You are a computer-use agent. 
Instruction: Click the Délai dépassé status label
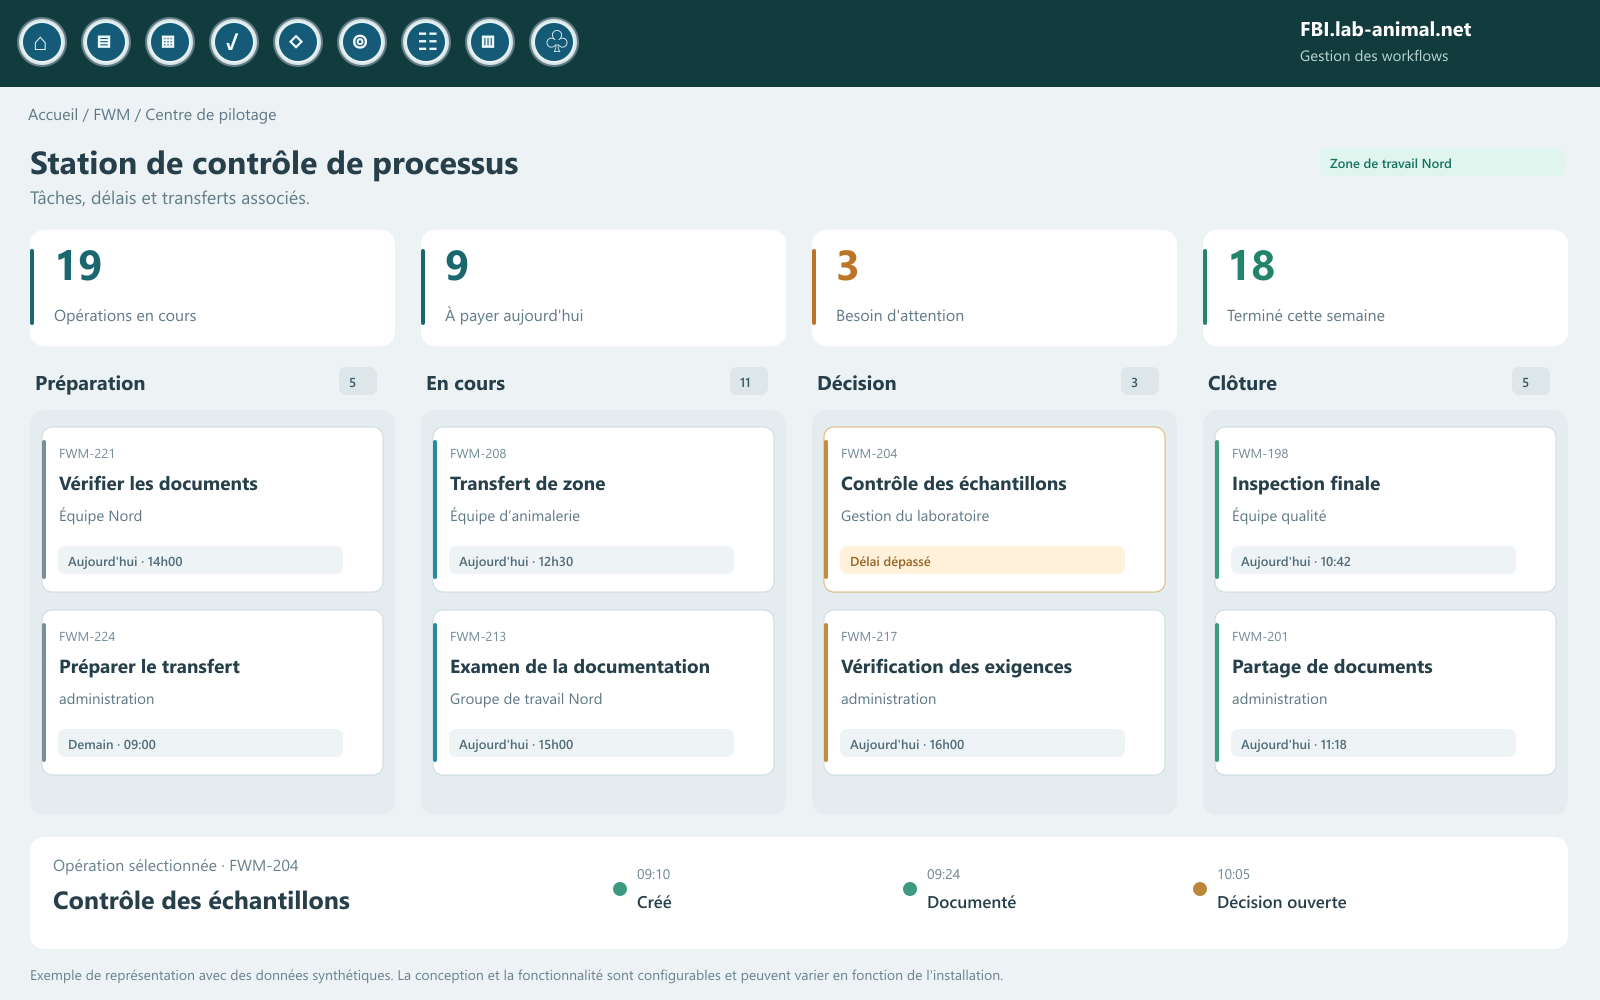pyautogui.click(x=982, y=561)
